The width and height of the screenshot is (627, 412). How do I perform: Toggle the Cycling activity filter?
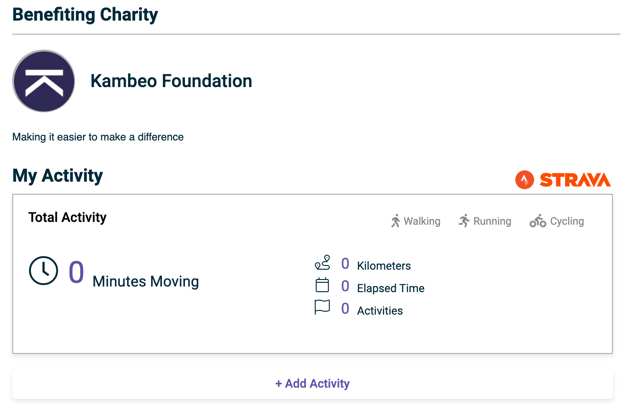pyautogui.click(x=557, y=221)
